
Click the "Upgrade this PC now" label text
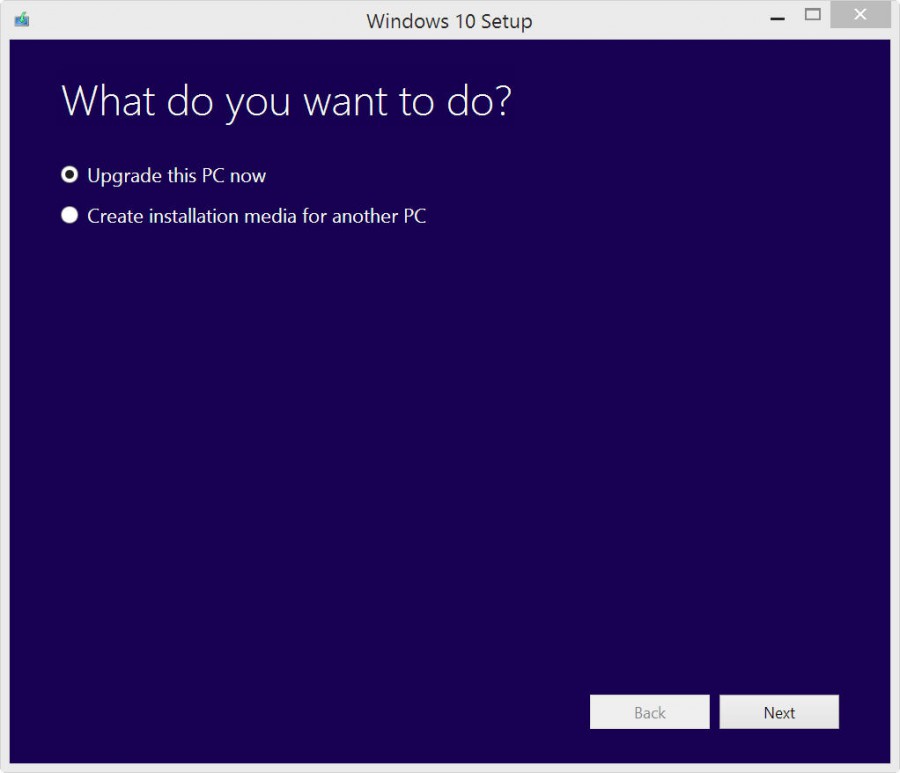coord(176,175)
